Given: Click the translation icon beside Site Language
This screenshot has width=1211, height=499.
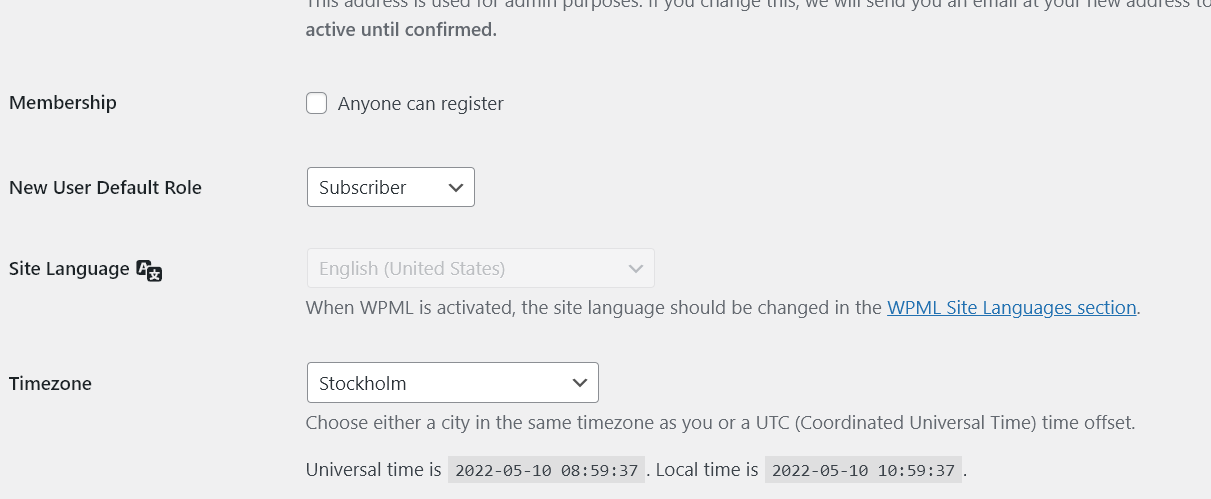Looking at the screenshot, I should tap(149, 270).
